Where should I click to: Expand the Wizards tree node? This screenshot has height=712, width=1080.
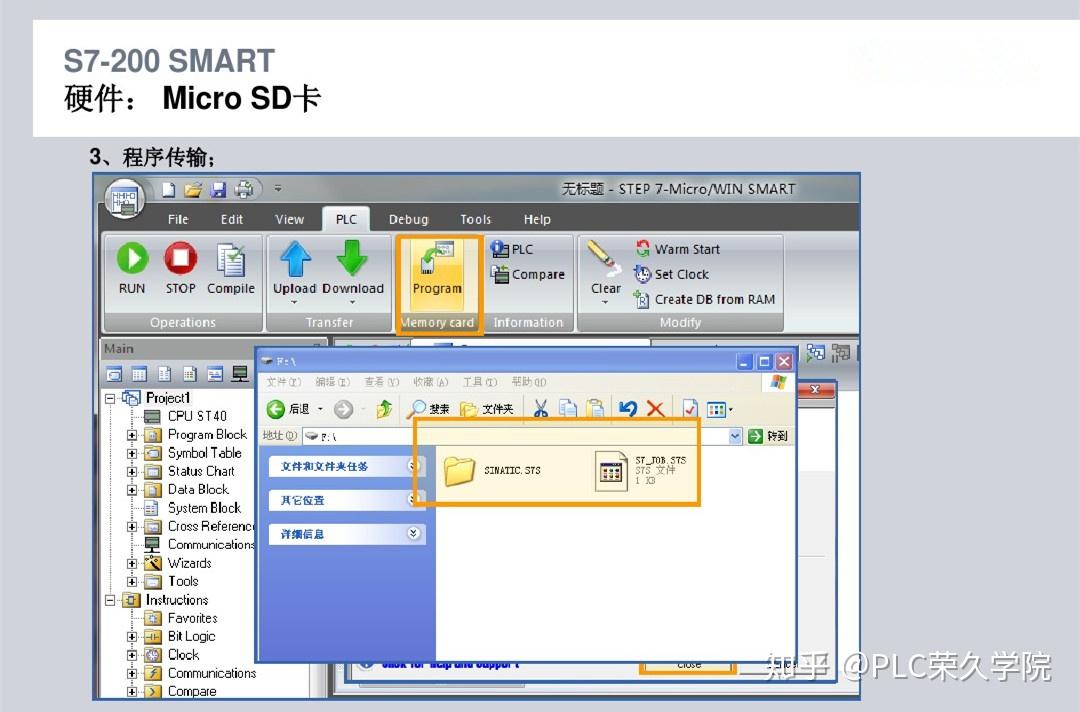[132, 563]
